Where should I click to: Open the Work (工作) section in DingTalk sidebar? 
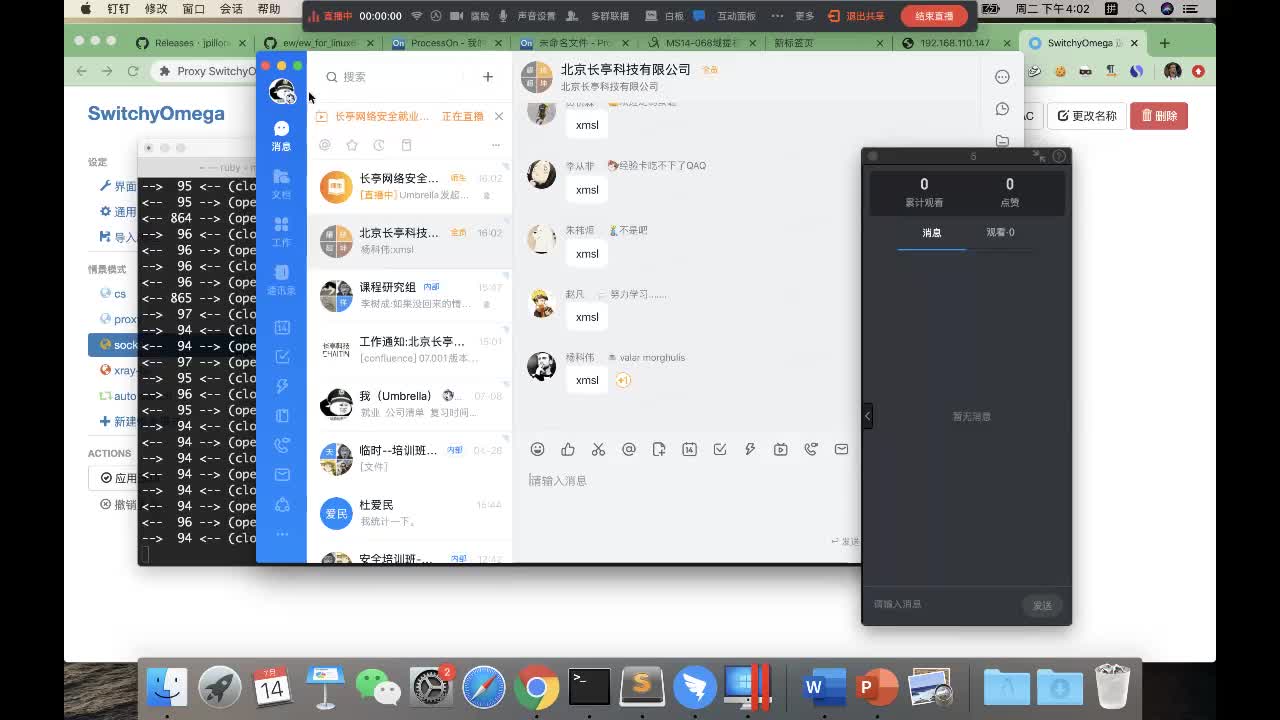tap(281, 232)
